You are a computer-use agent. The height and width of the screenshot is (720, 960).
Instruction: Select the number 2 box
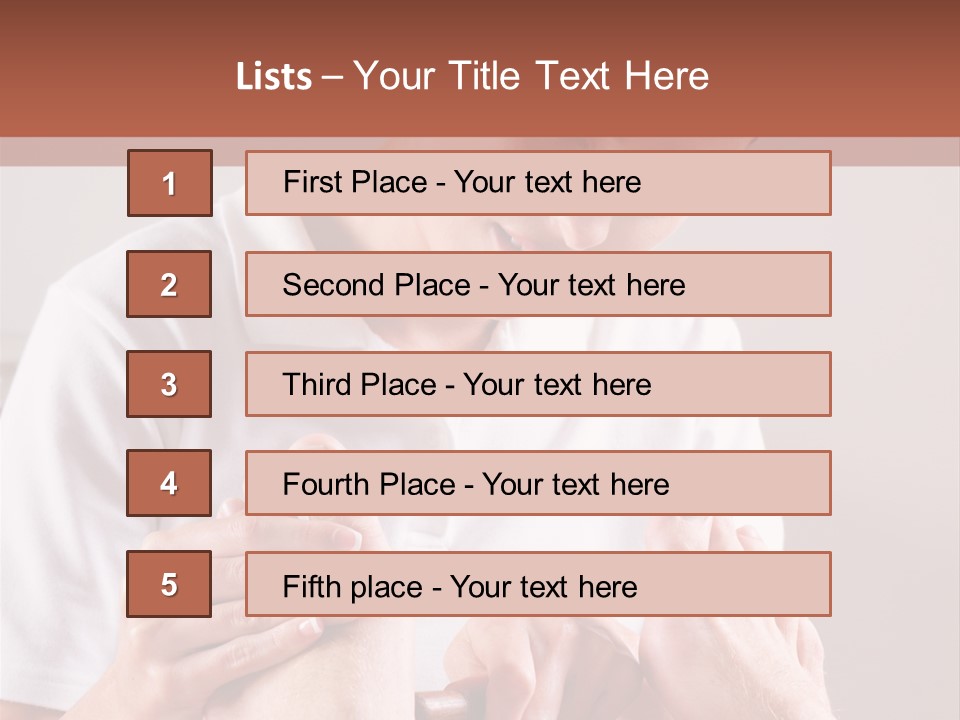tap(169, 284)
